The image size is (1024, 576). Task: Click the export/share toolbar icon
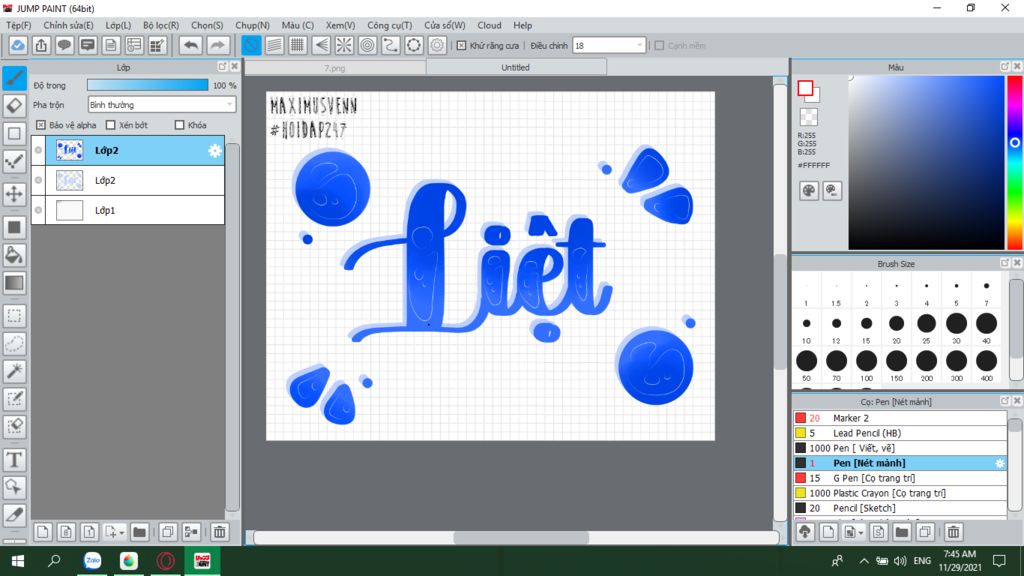(41, 46)
